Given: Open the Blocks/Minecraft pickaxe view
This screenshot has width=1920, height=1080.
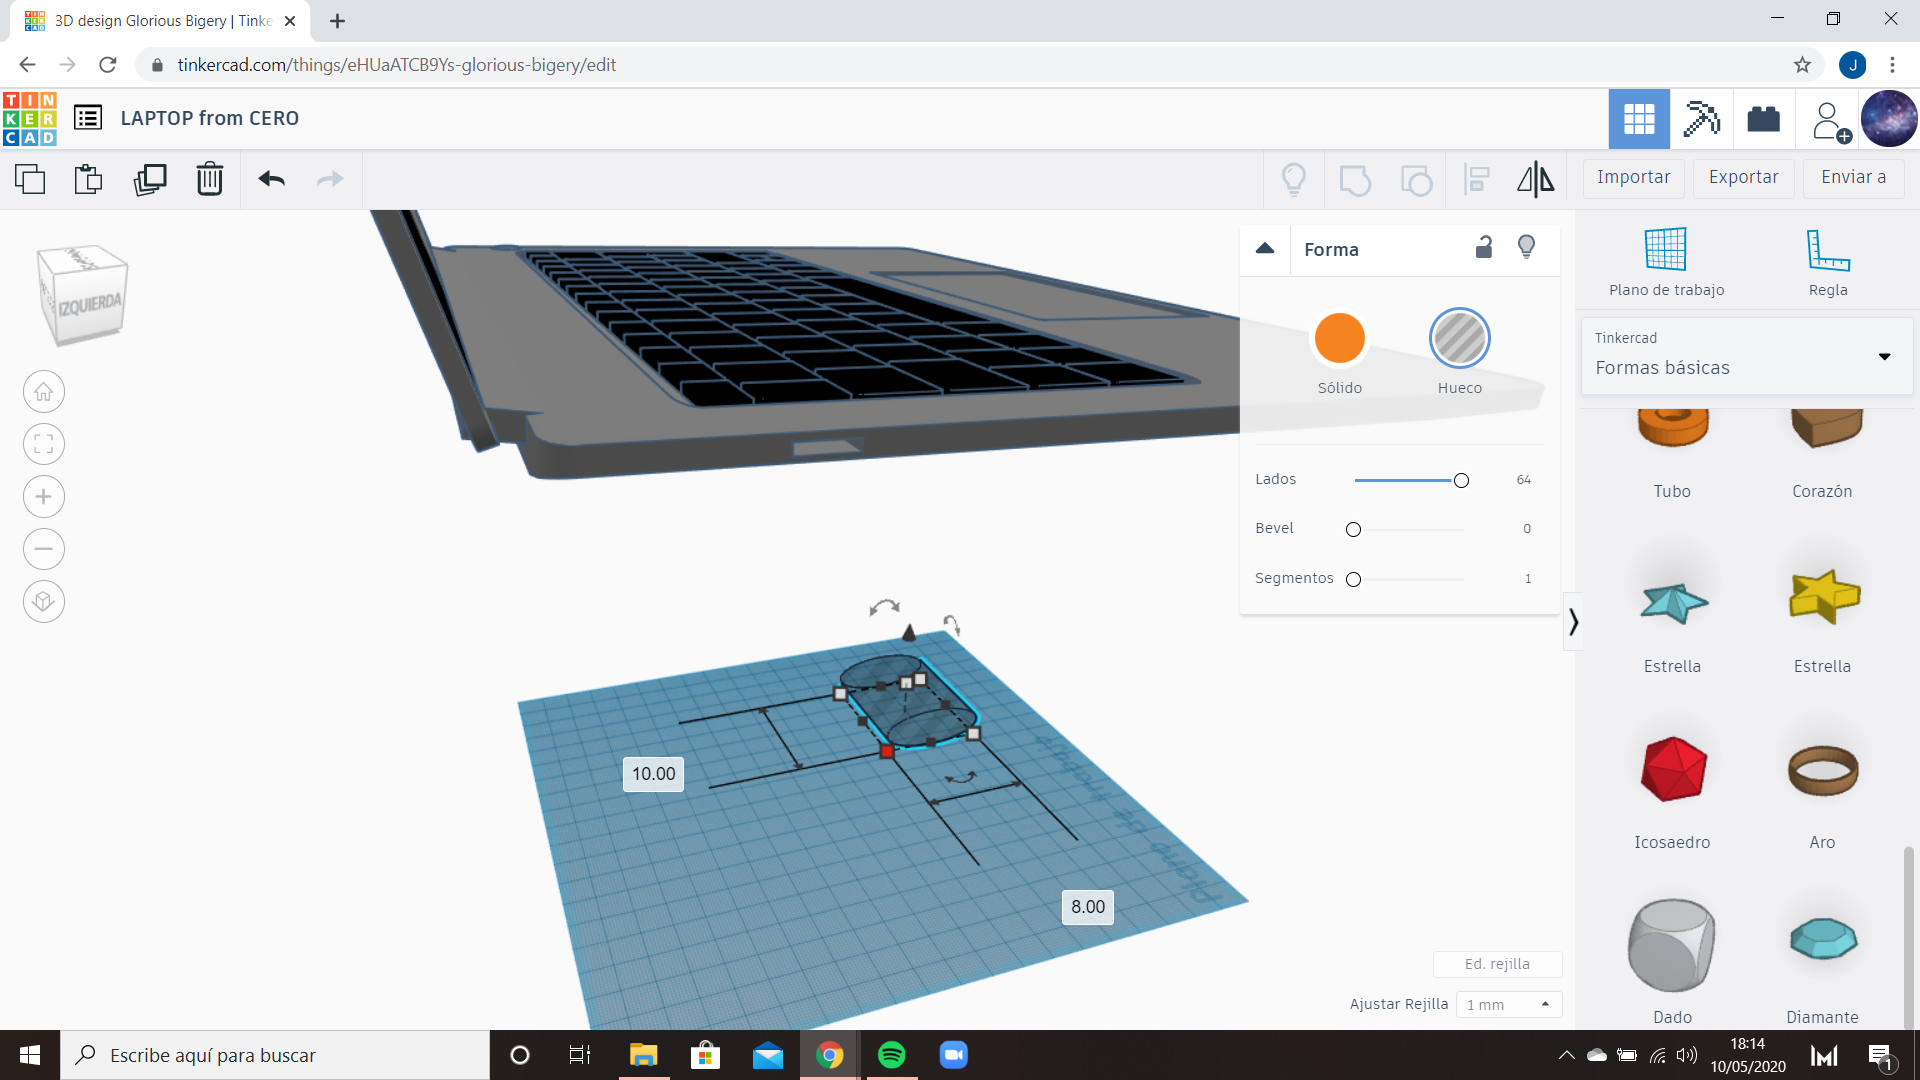Looking at the screenshot, I should 1702,118.
